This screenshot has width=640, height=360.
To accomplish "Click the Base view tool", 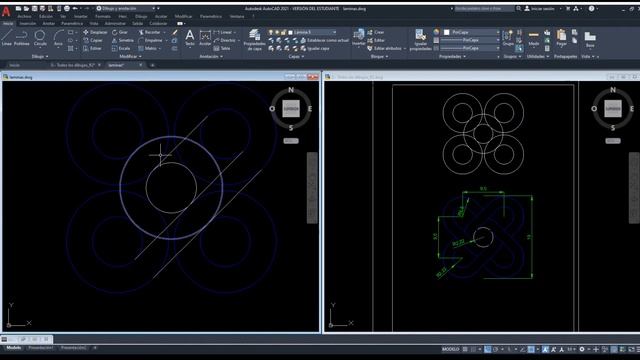I will pyautogui.click(x=590, y=39).
